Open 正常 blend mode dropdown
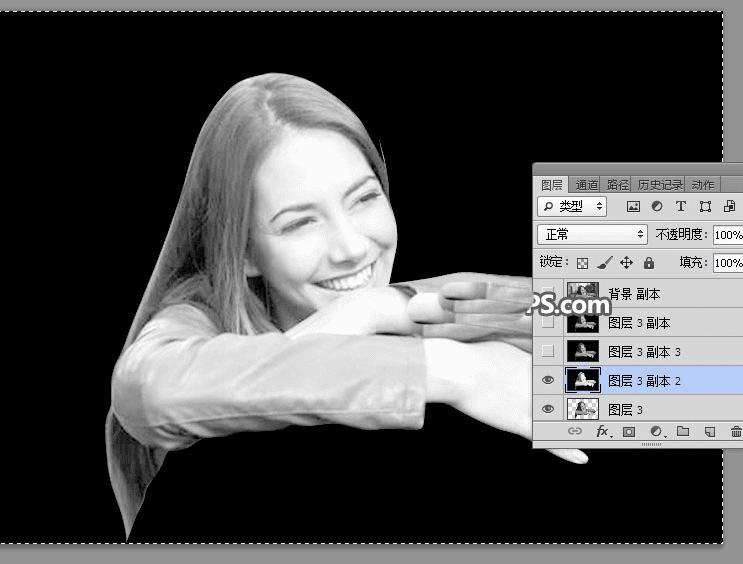This screenshot has width=743, height=564. coord(592,235)
